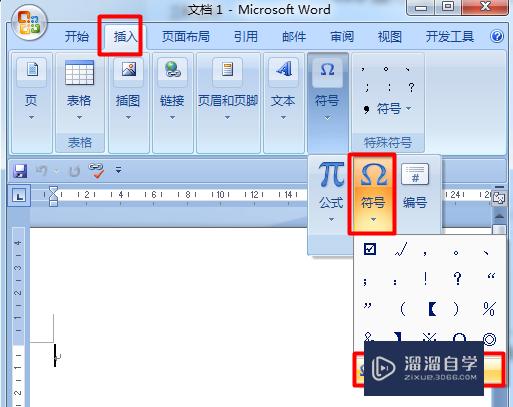Click the ruler toggle button above scrollbar
Screen dimensions: 513x407
click(499, 198)
